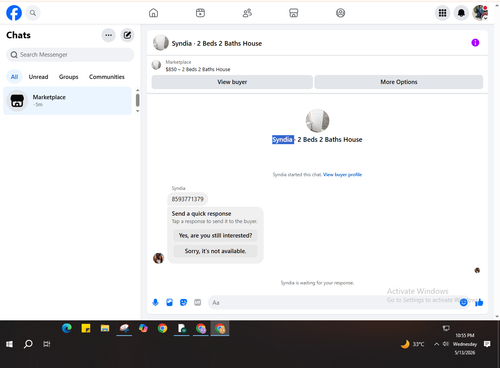Choose a sticker icon
Viewport: 500px width, 368px height.
click(183, 302)
